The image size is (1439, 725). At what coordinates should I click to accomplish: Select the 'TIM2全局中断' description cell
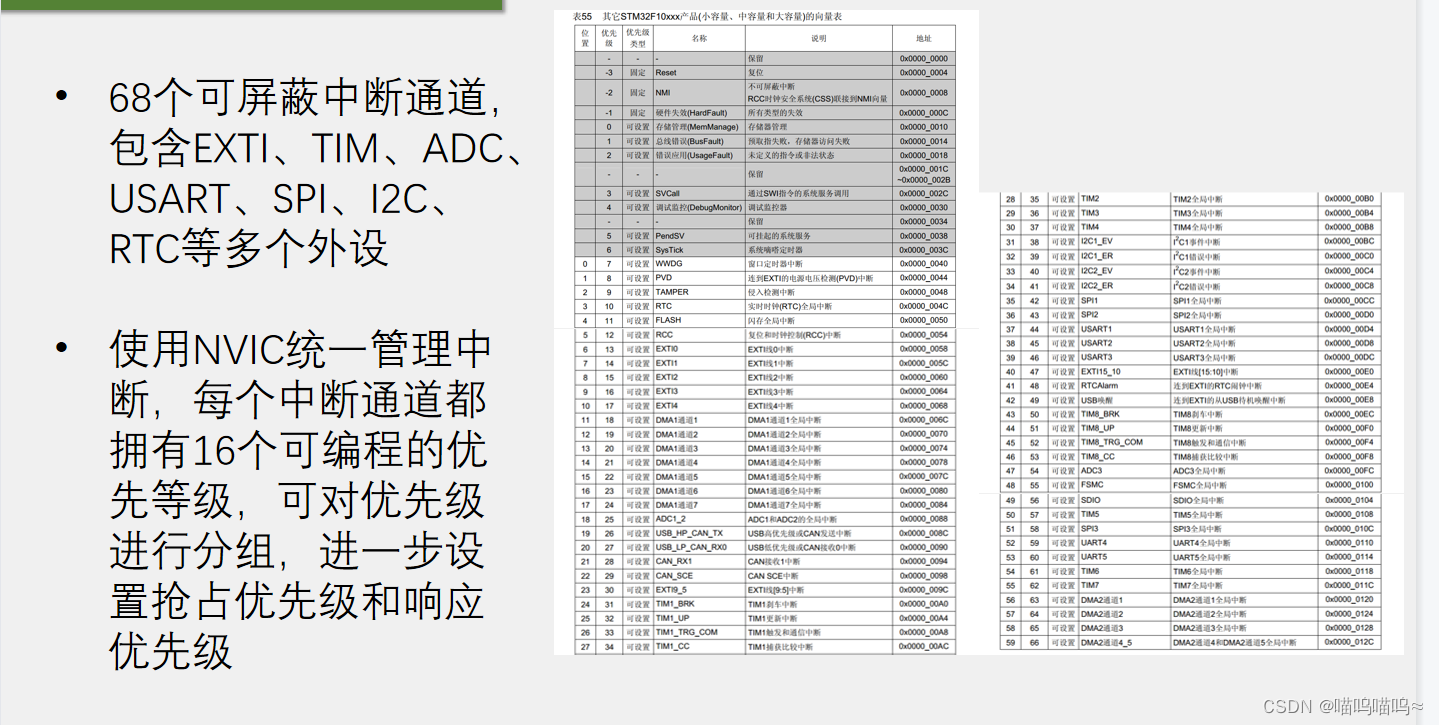tap(1245, 199)
